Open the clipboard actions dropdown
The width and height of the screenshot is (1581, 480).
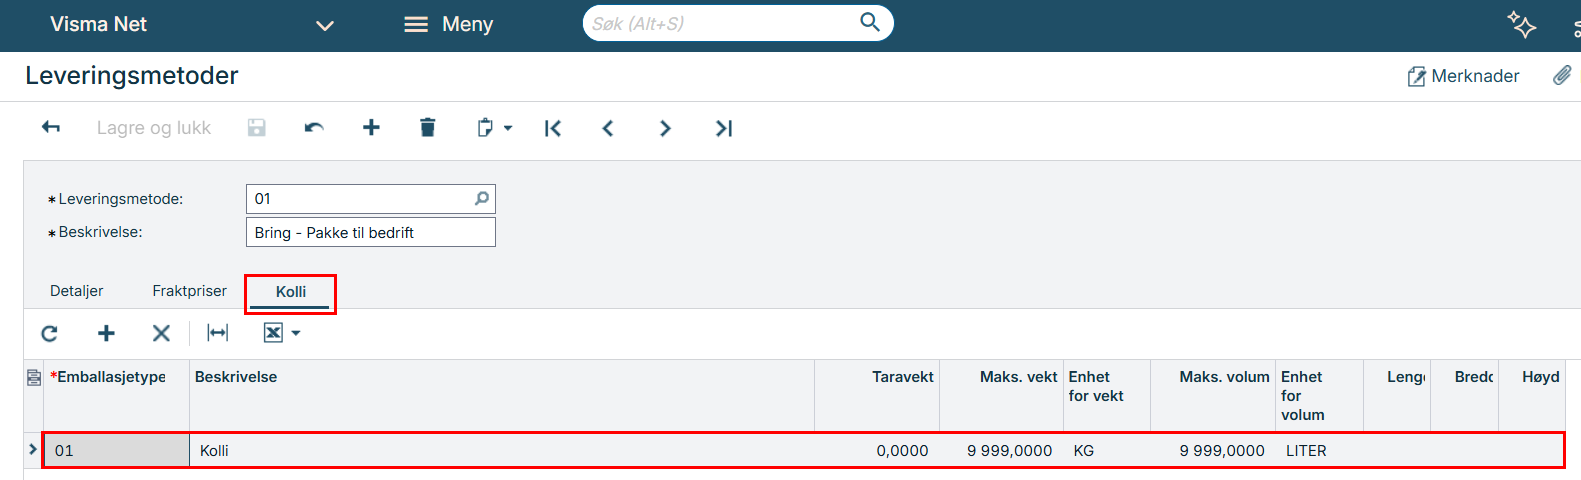pos(494,128)
